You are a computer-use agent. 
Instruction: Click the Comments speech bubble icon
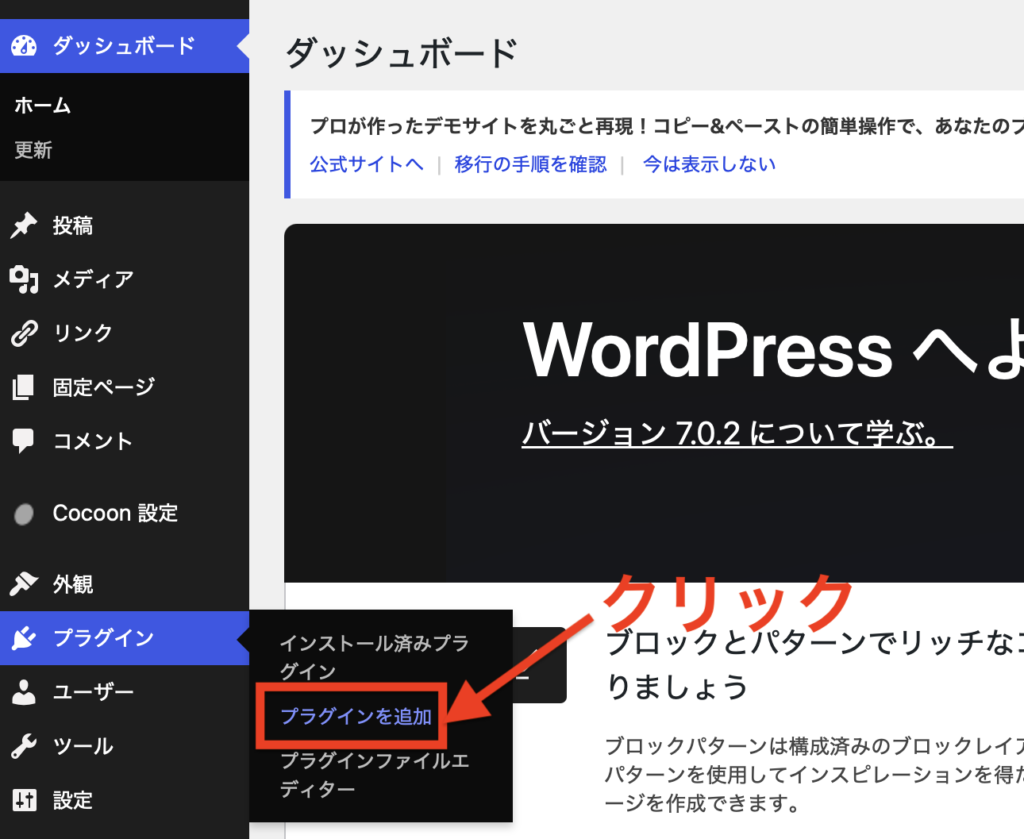[23, 441]
